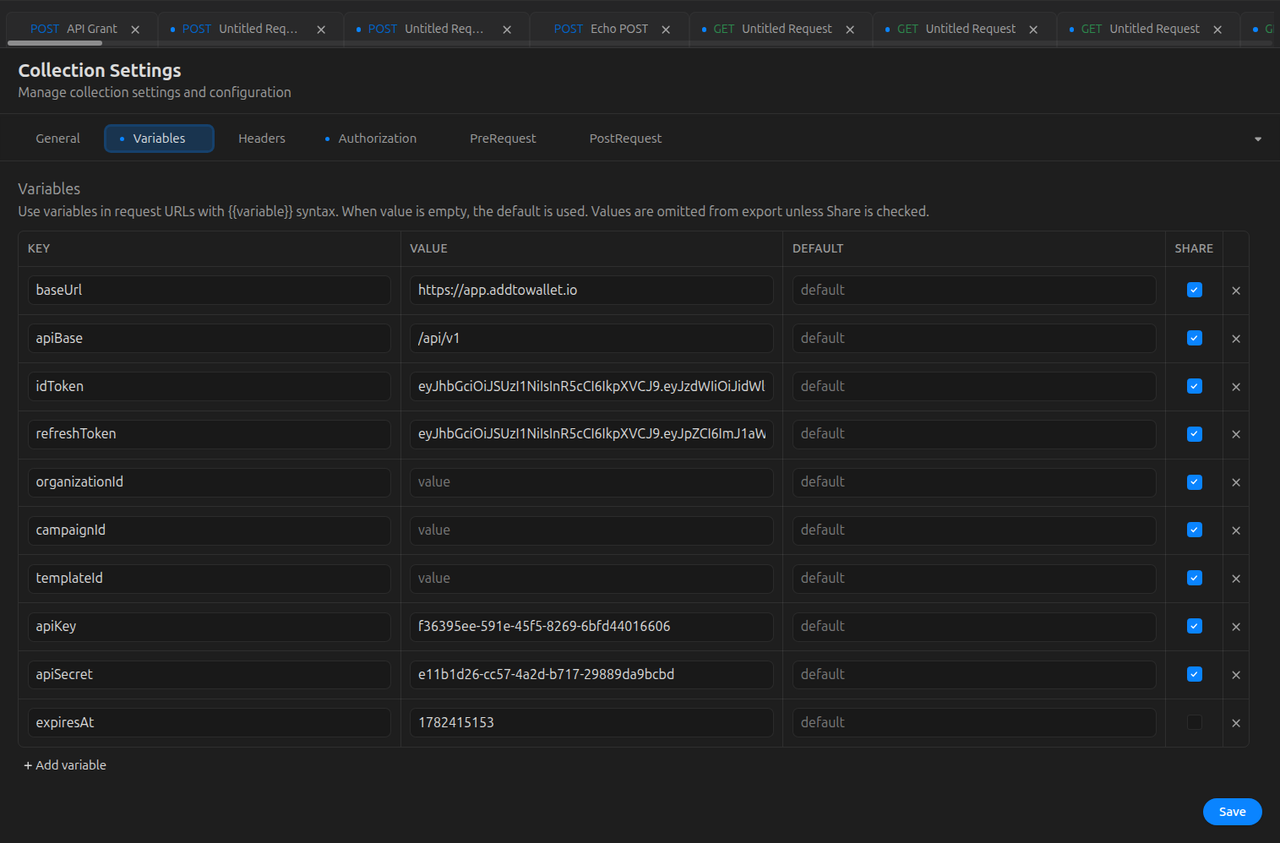Close the API Grant request tab
The width and height of the screenshot is (1280, 843).
[135, 30]
